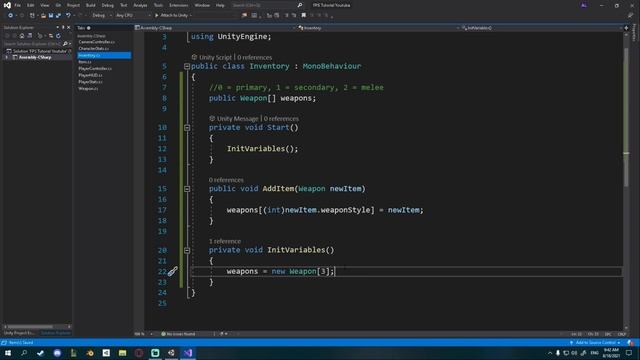640x360 pixels.
Task: Open PlayerHUD.cs in the tabs list
Action: tap(90, 75)
